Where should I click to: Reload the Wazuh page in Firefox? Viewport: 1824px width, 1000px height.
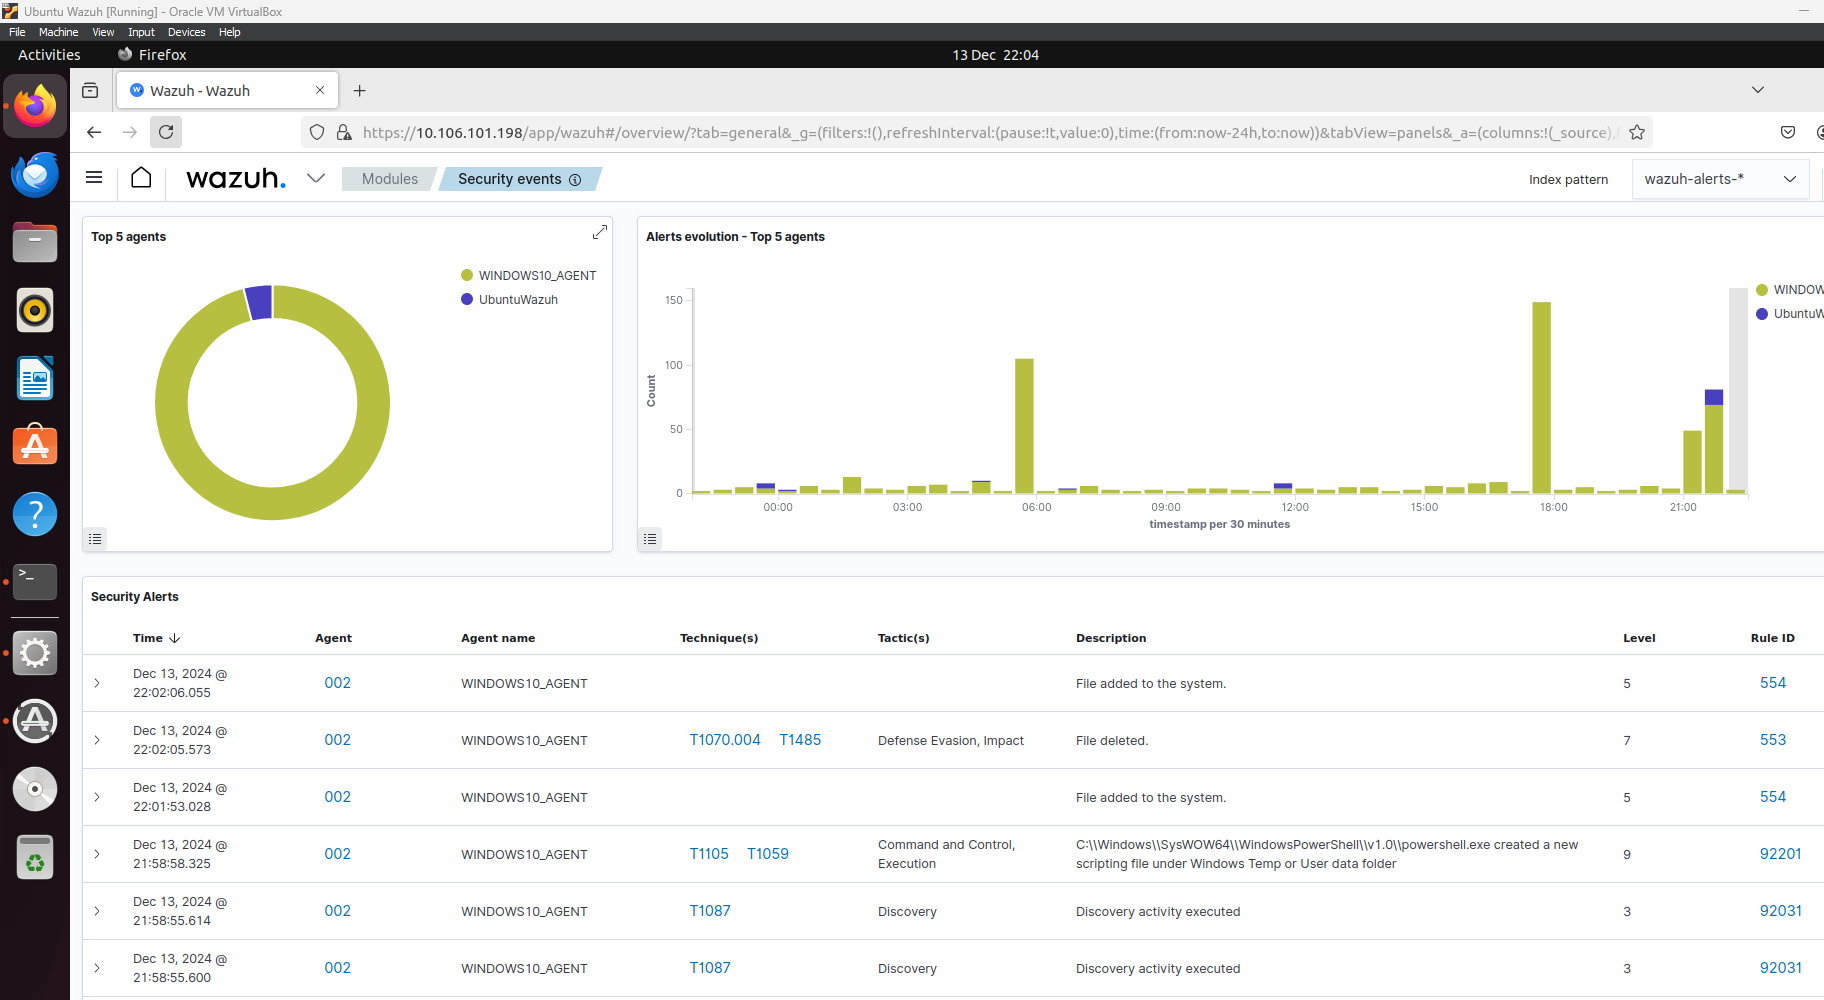[x=166, y=131]
